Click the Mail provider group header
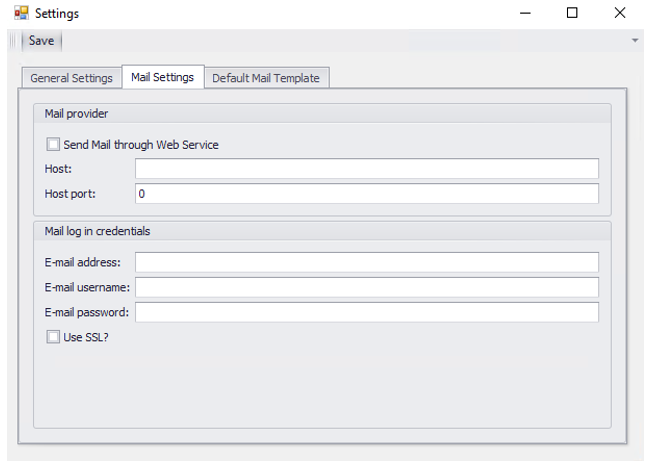Screen dimensions: 648x462 click(77, 113)
